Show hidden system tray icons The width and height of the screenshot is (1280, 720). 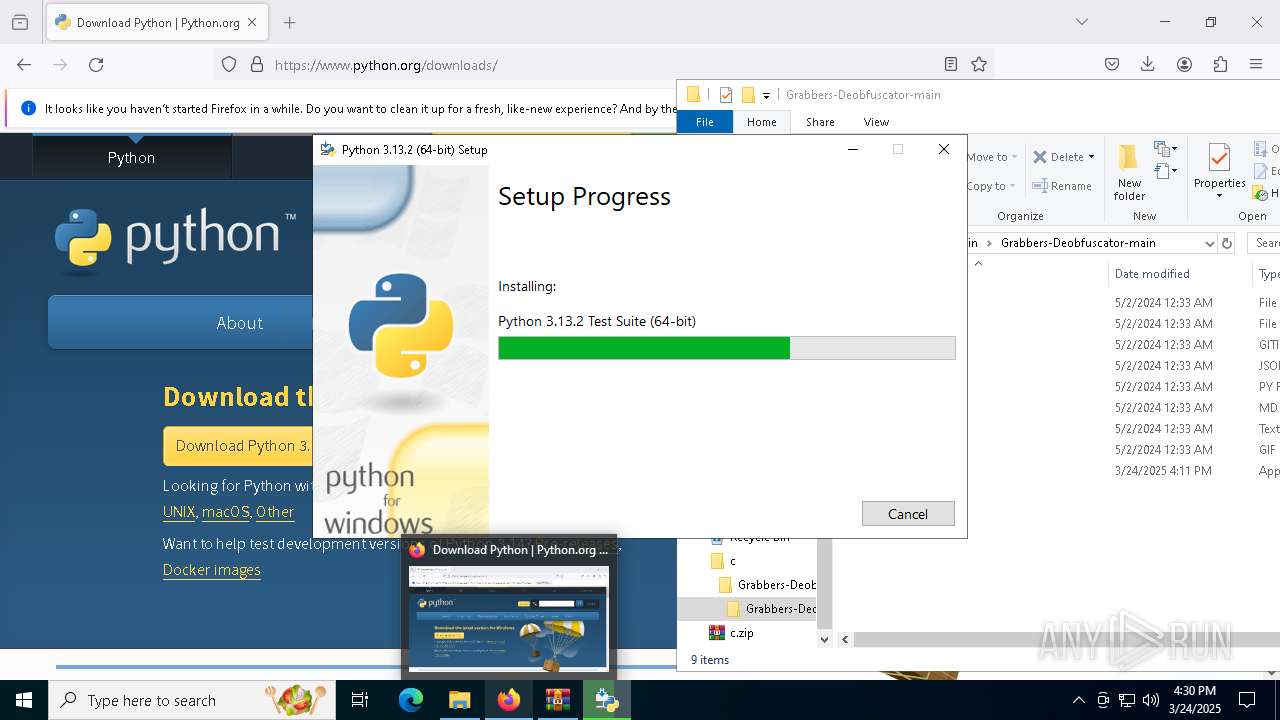point(1078,700)
